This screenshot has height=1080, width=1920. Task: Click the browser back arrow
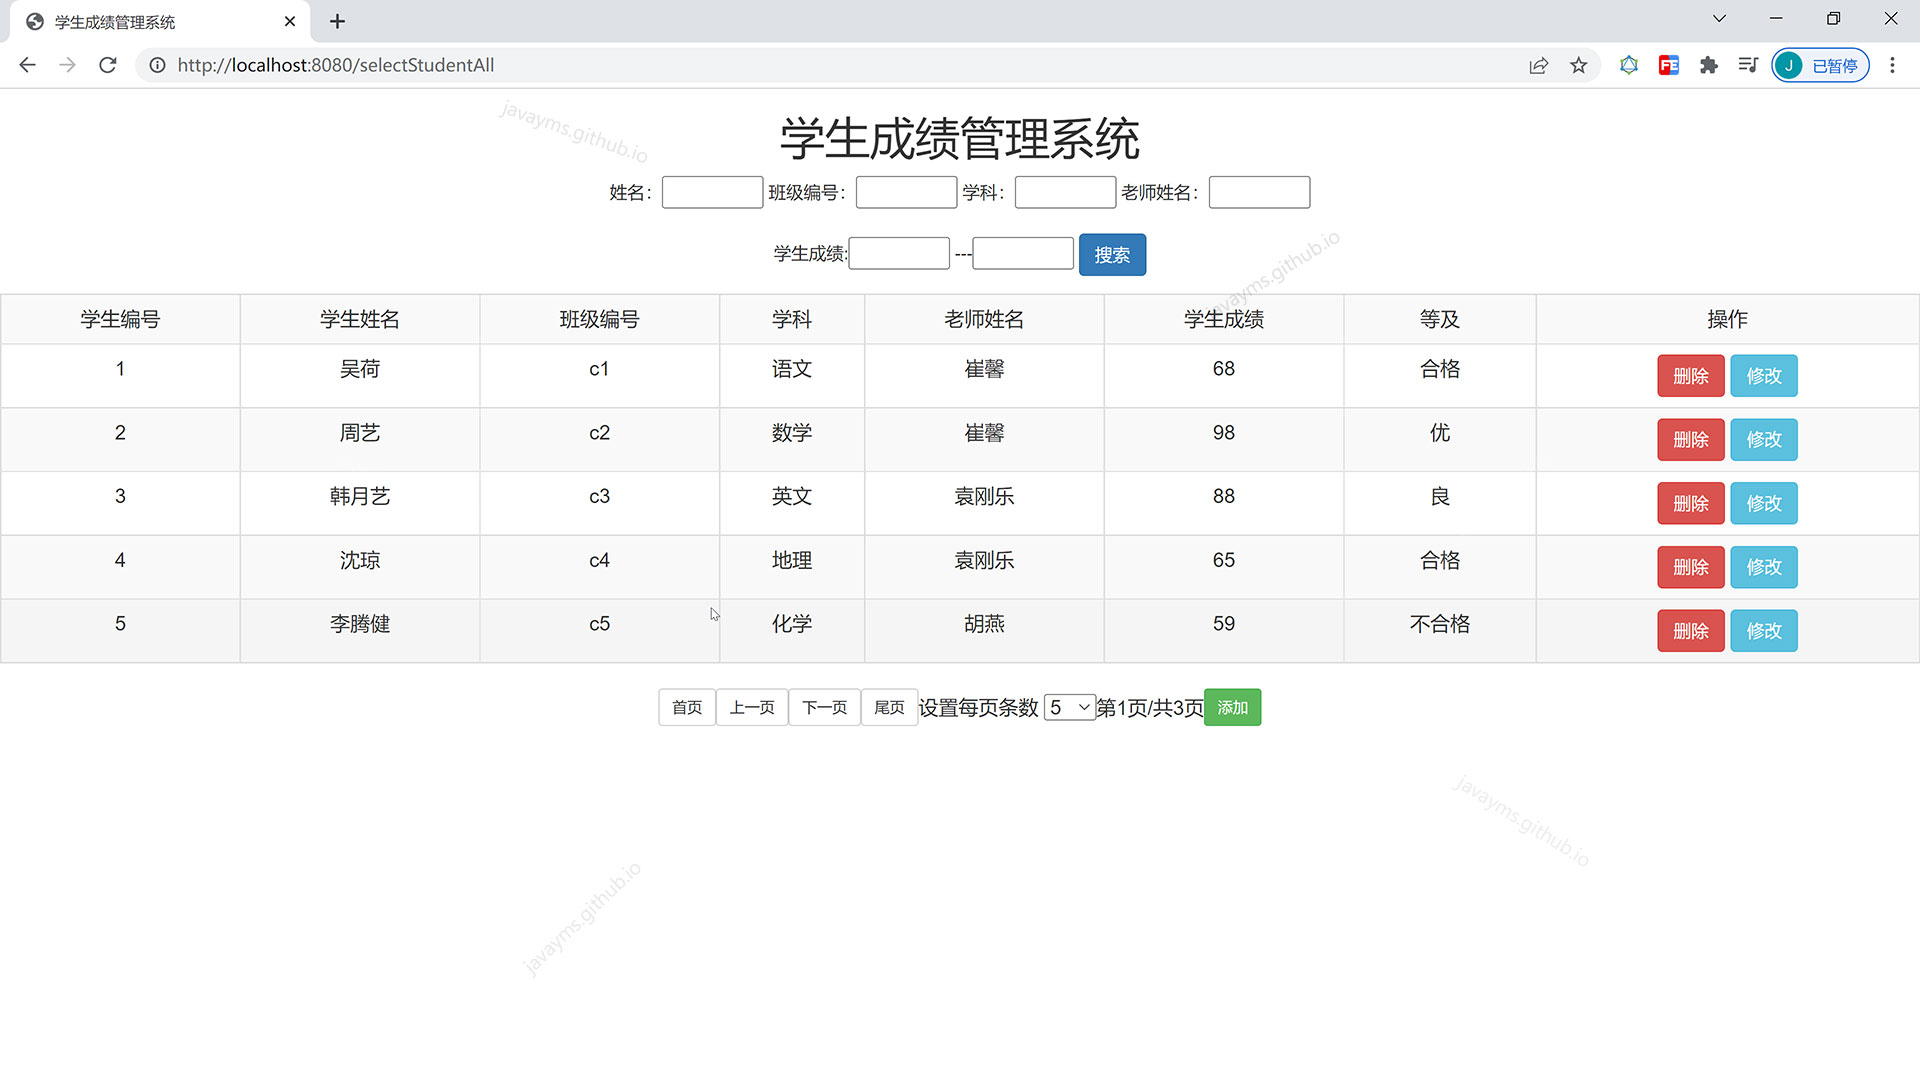point(27,65)
